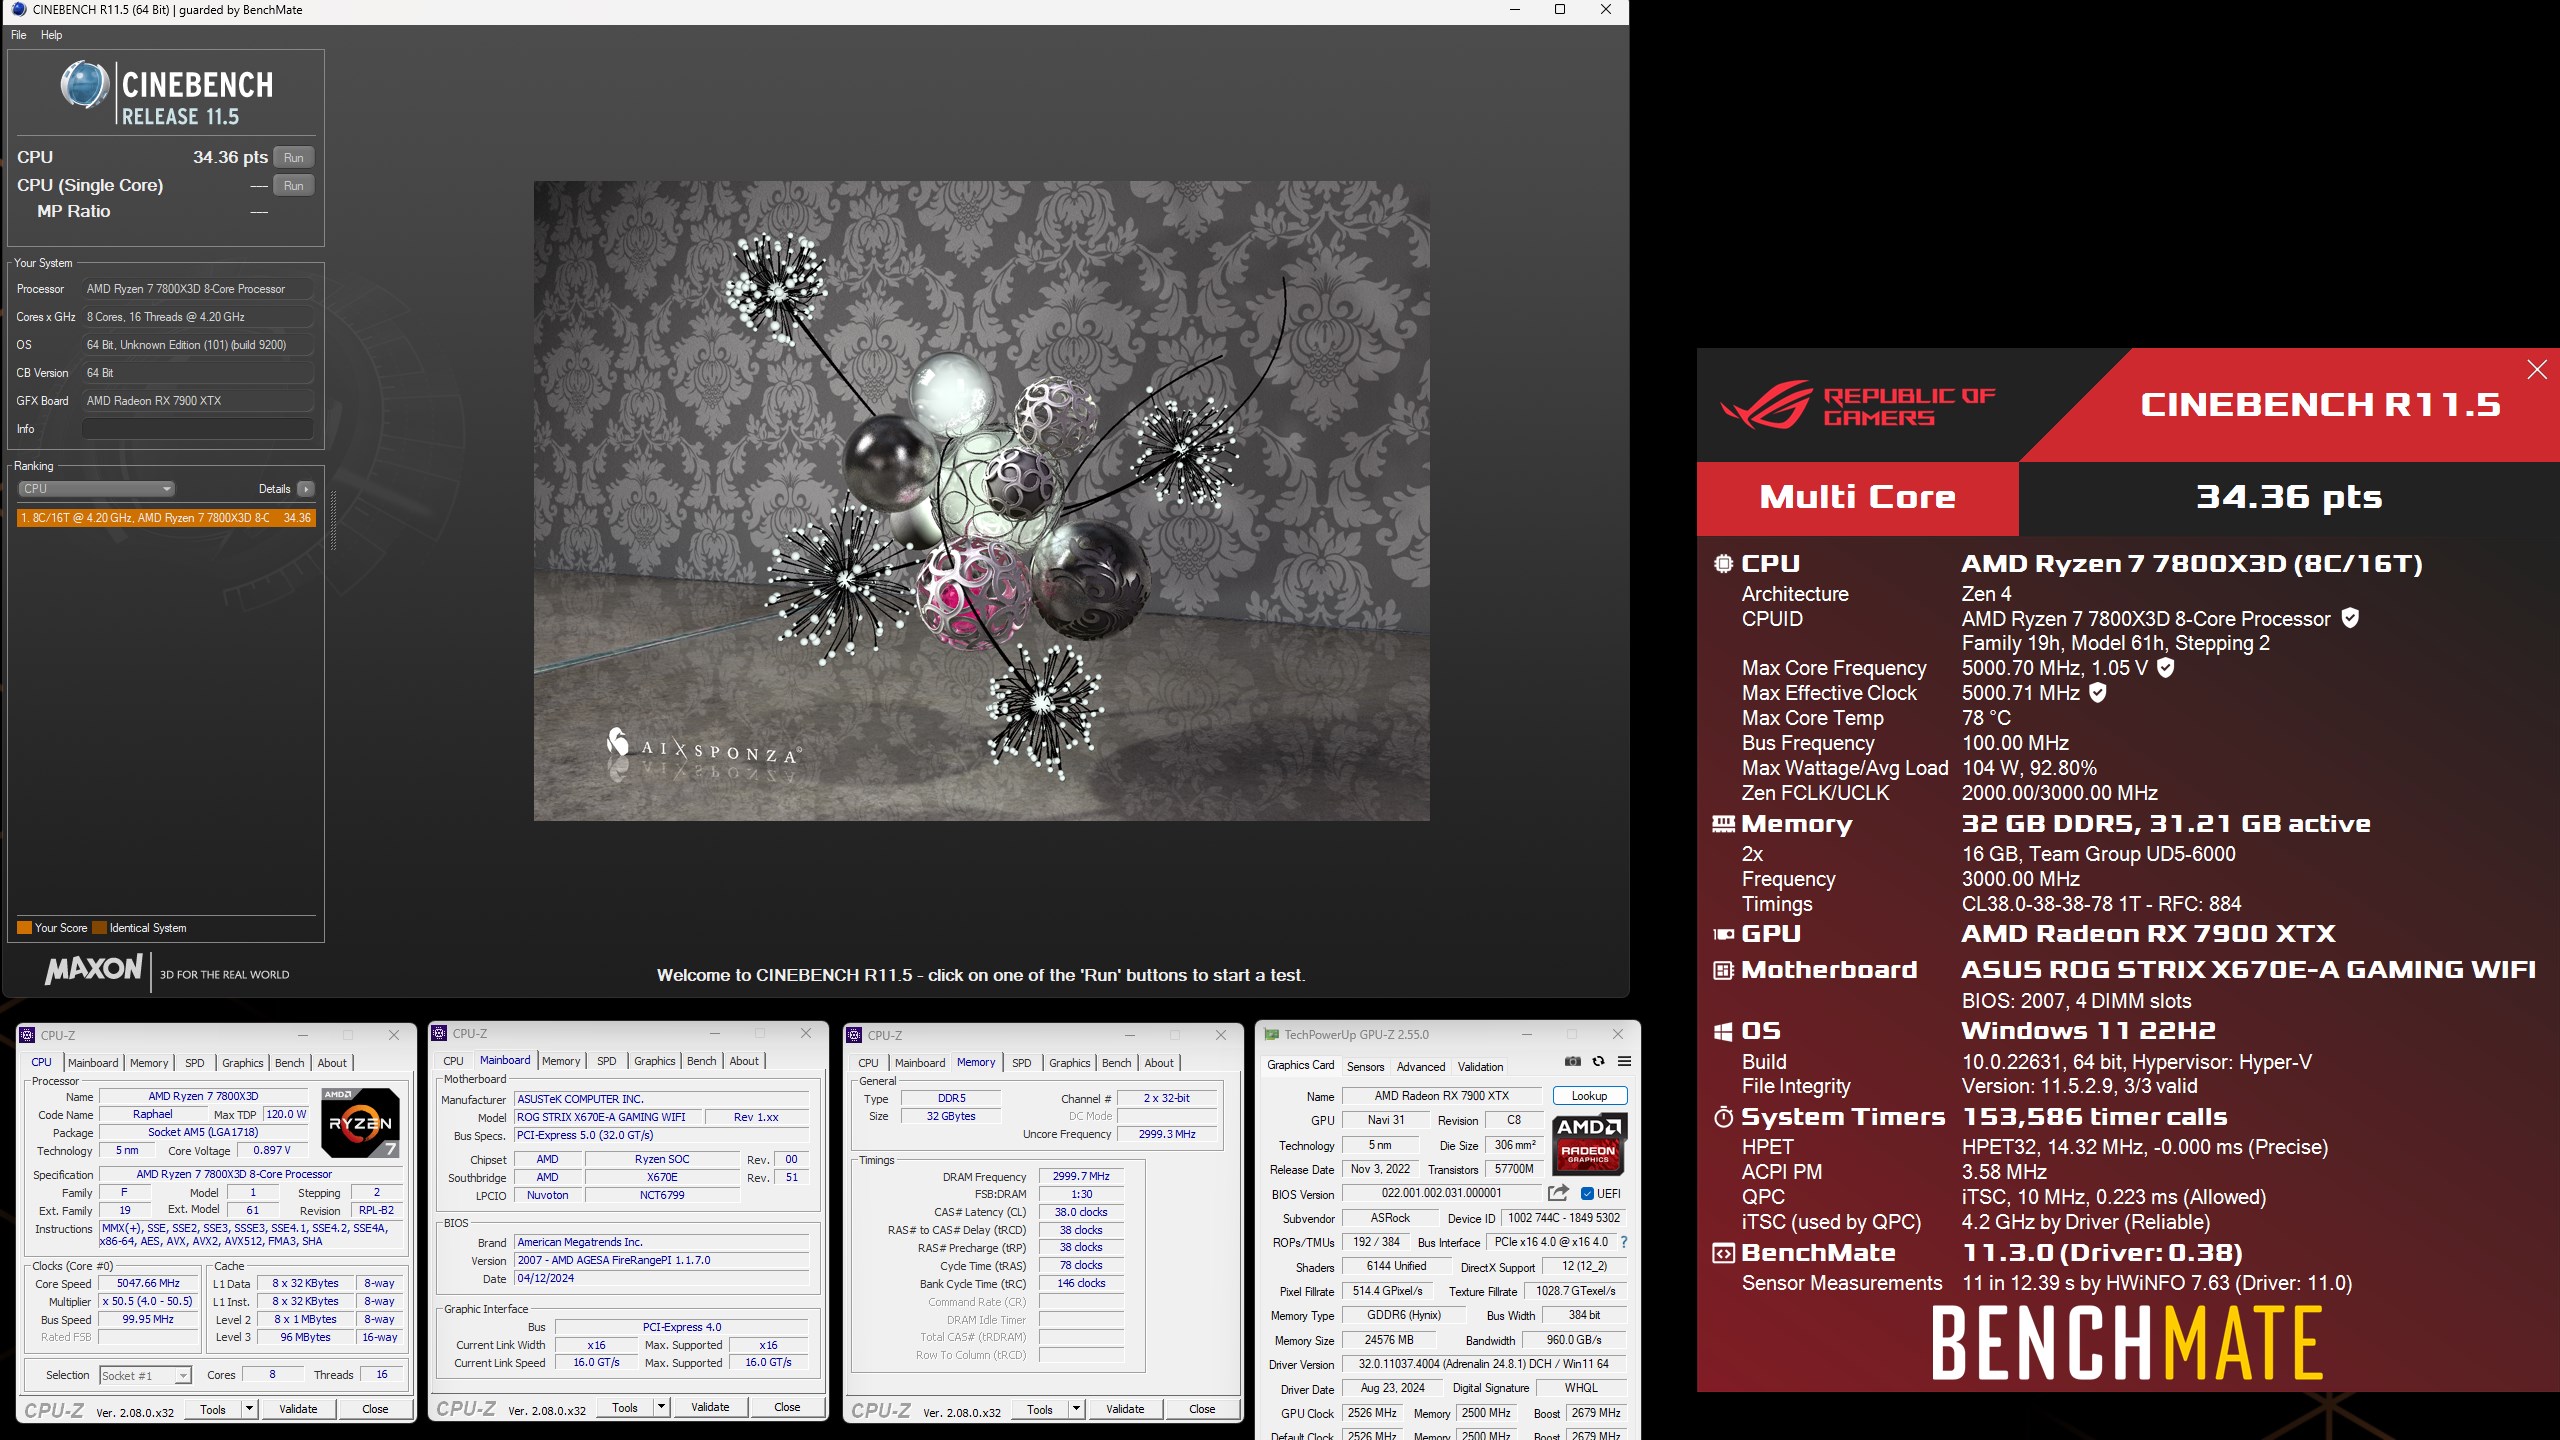Click GPU-Z Lookup button

(1589, 1096)
